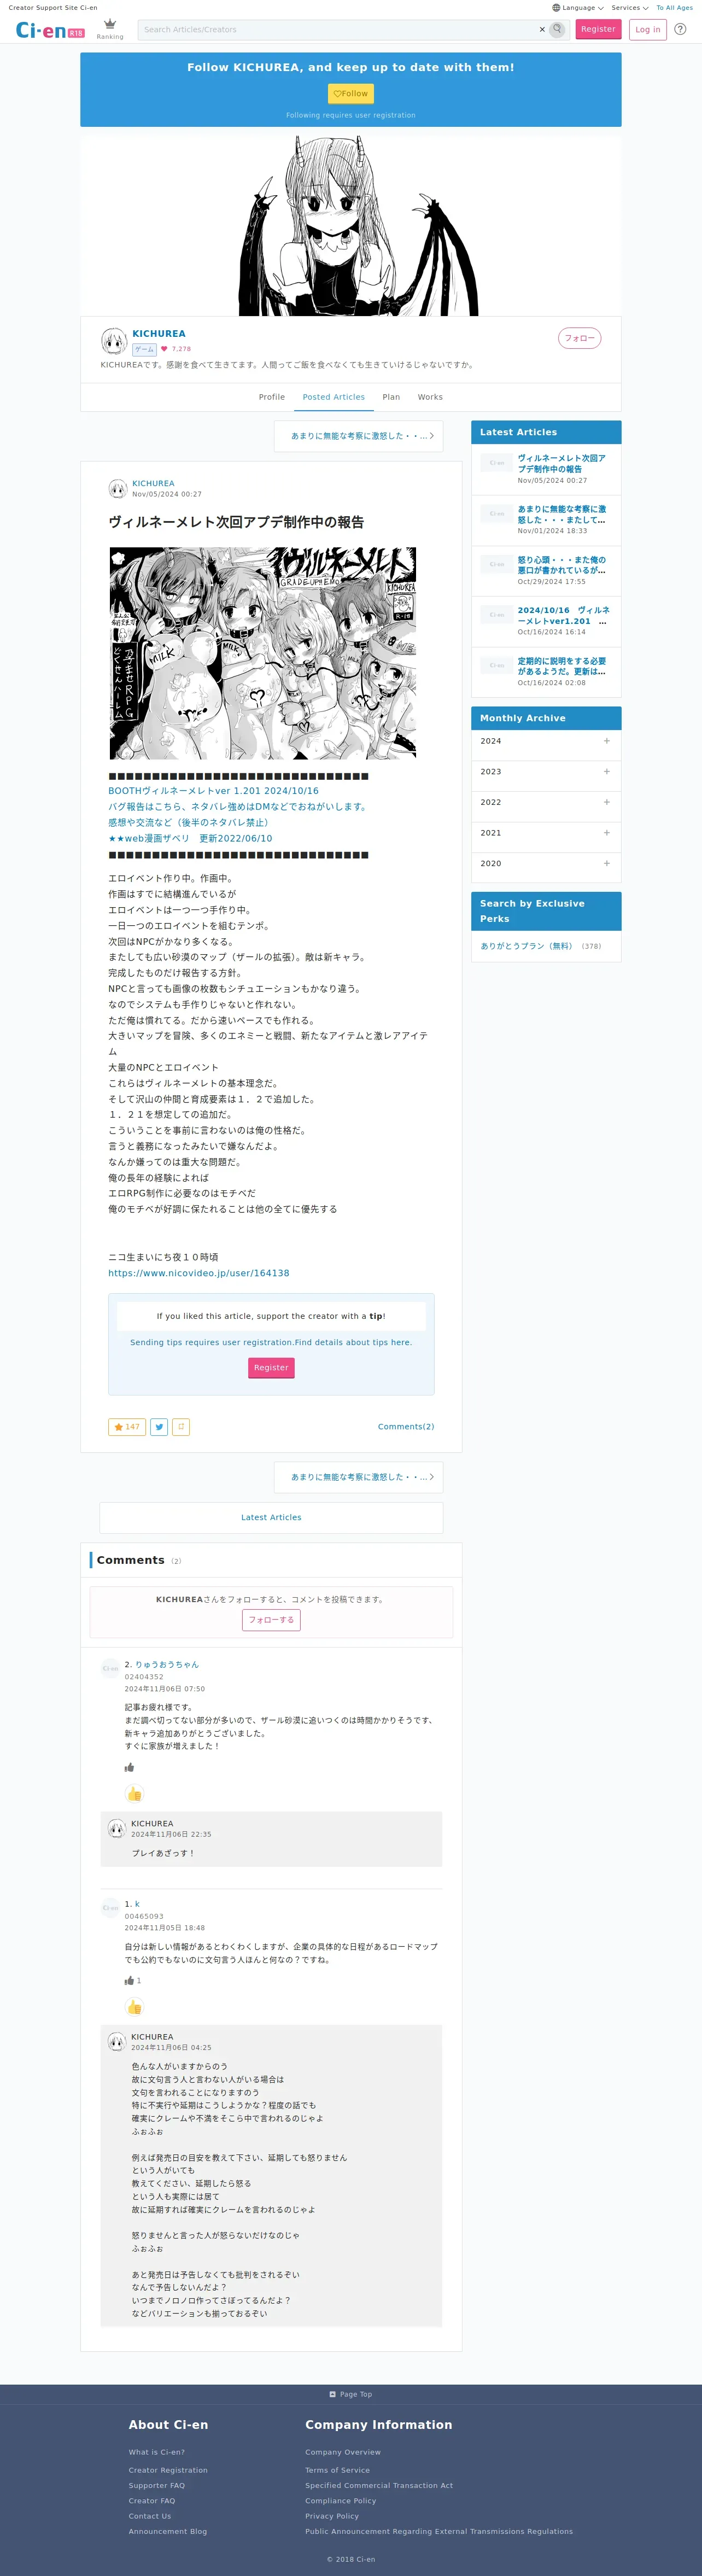
Task: Click thumbs-up emoji under k's comment
Action: 134,2007
